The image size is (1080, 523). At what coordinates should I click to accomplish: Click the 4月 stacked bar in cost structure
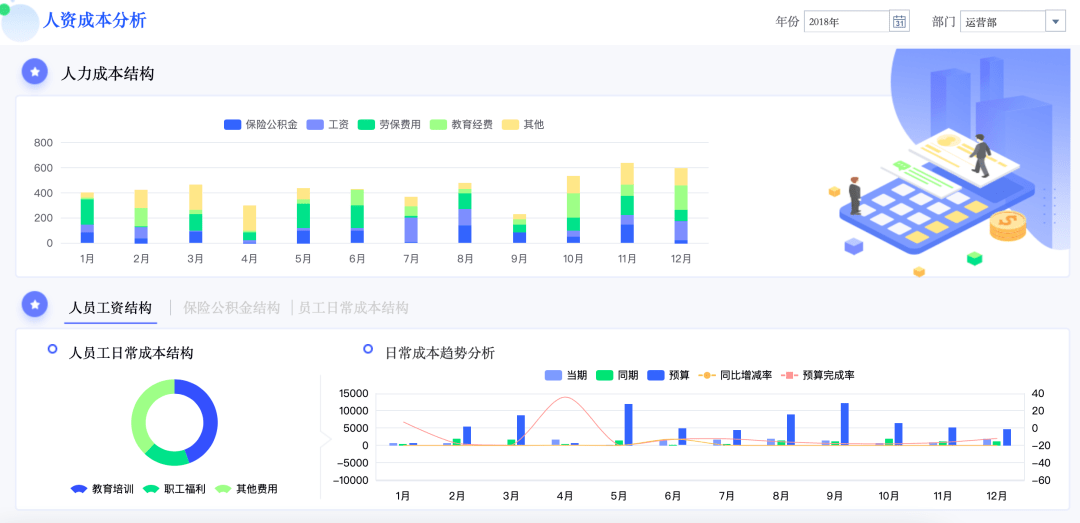click(249, 225)
